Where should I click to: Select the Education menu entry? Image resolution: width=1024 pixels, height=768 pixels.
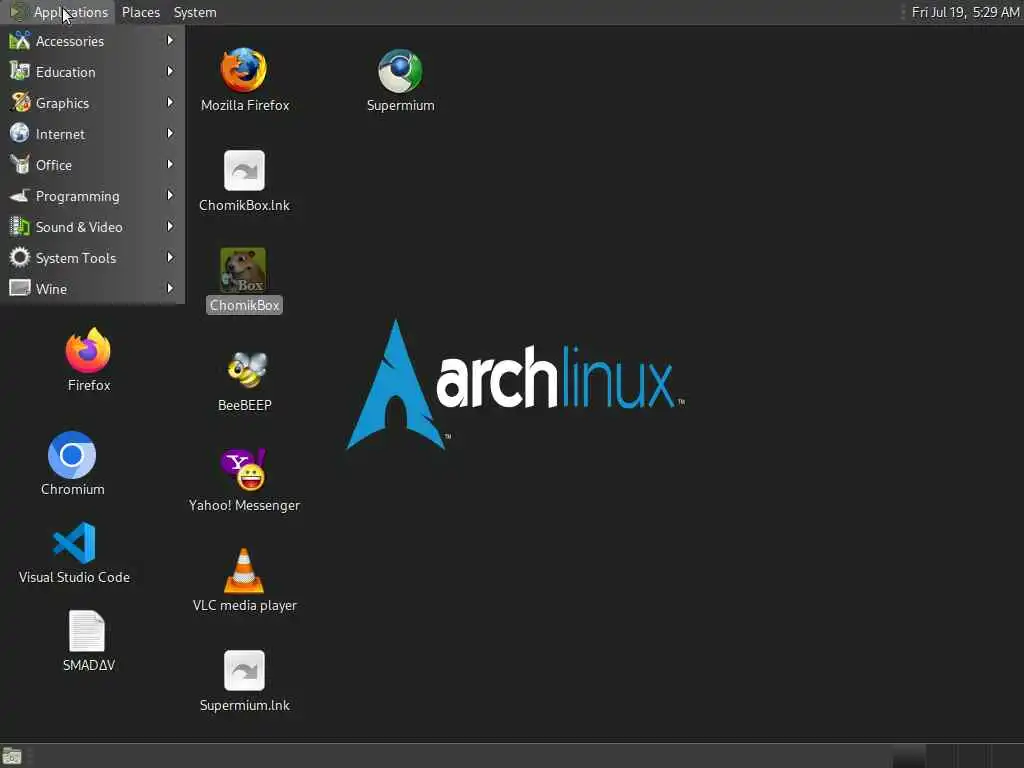click(x=93, y=71)
